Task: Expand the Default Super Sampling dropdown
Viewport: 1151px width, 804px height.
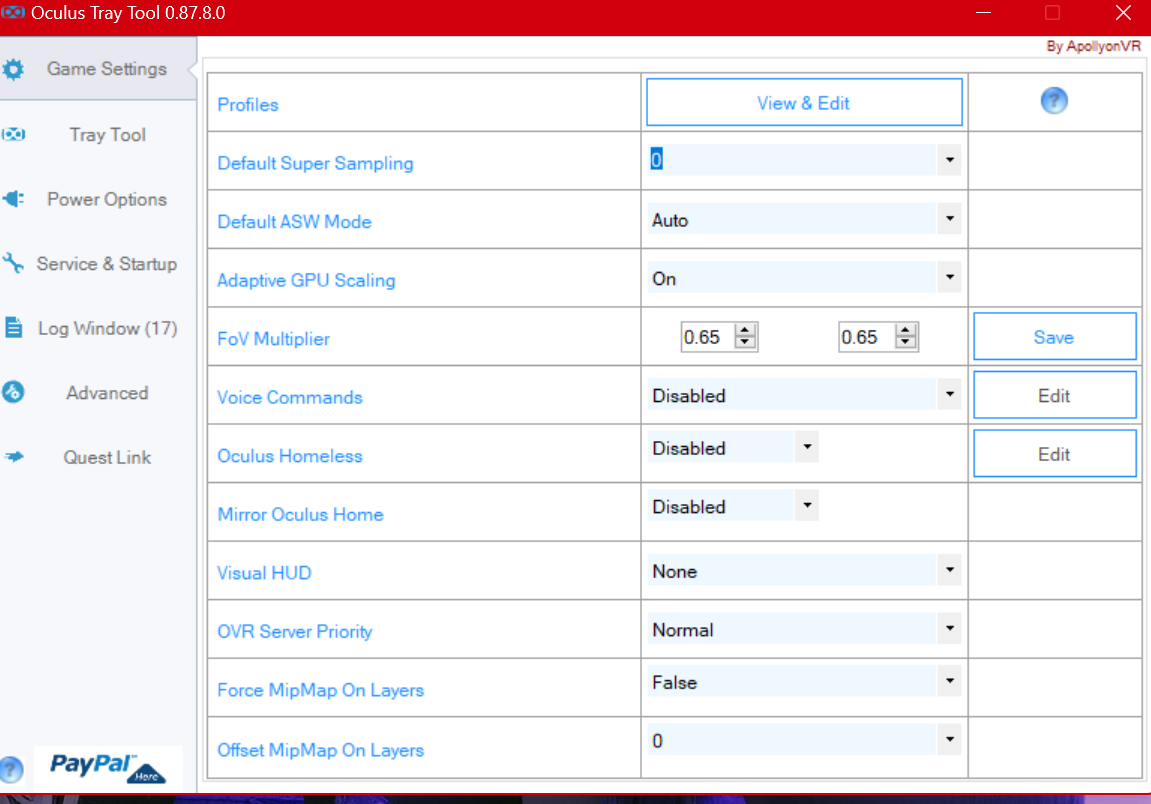Action: (x=950, y=159)
